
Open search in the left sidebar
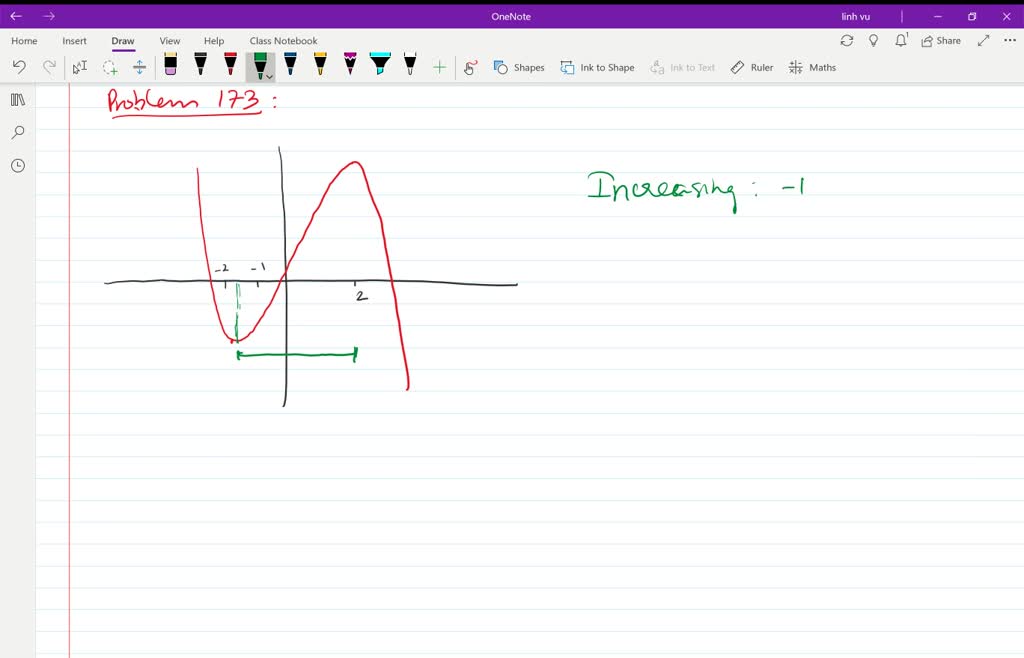click(17, 132)
